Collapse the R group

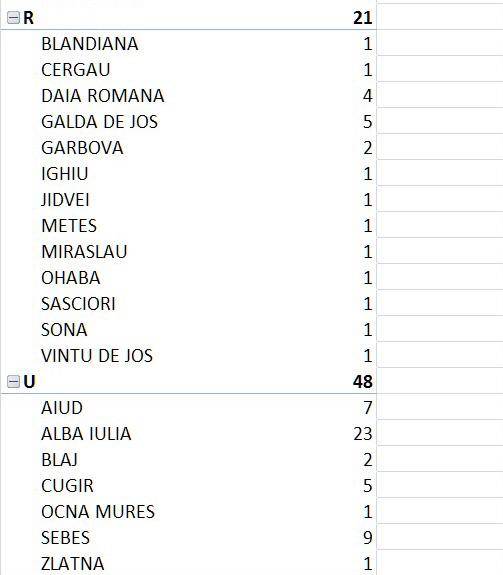click(x=14, y=18)
